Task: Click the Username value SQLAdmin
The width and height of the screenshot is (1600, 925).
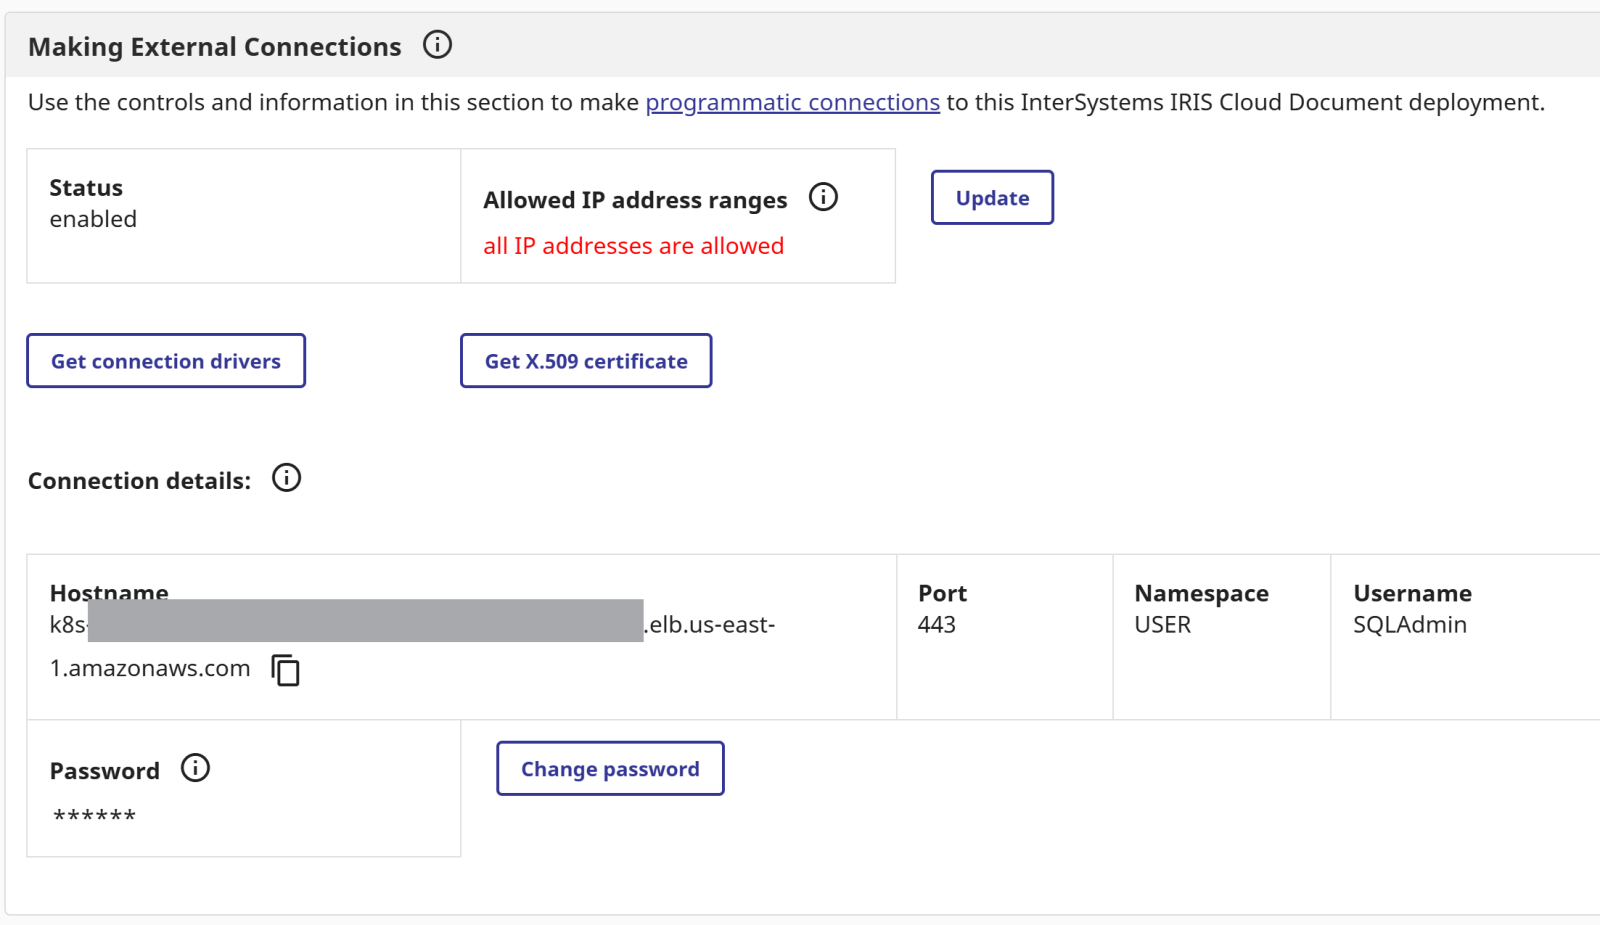Action: [1409, 625]
